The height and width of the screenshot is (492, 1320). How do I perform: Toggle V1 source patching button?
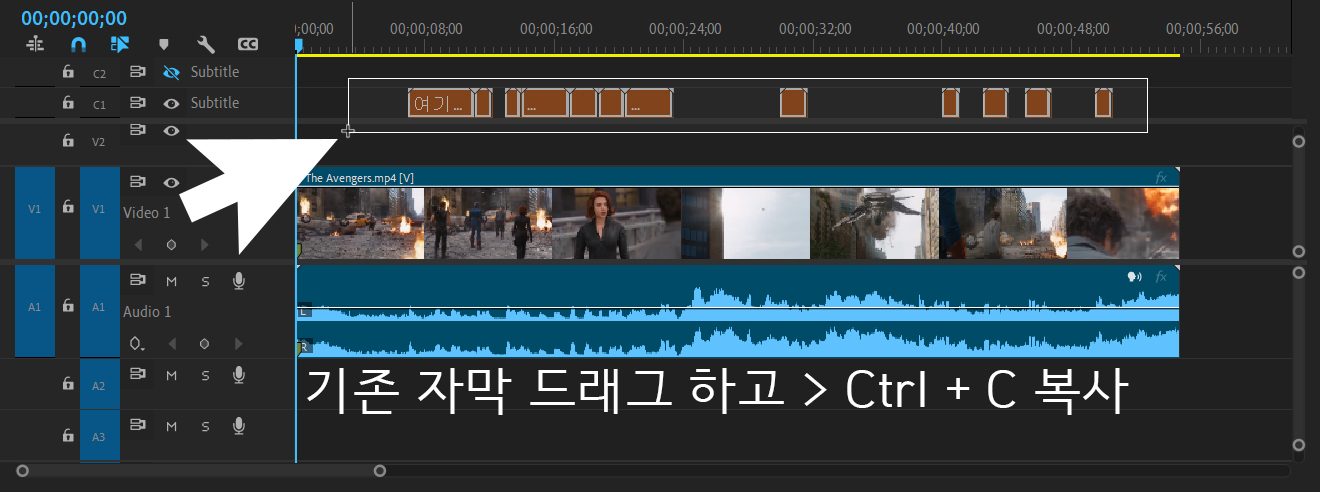point(35,214)
